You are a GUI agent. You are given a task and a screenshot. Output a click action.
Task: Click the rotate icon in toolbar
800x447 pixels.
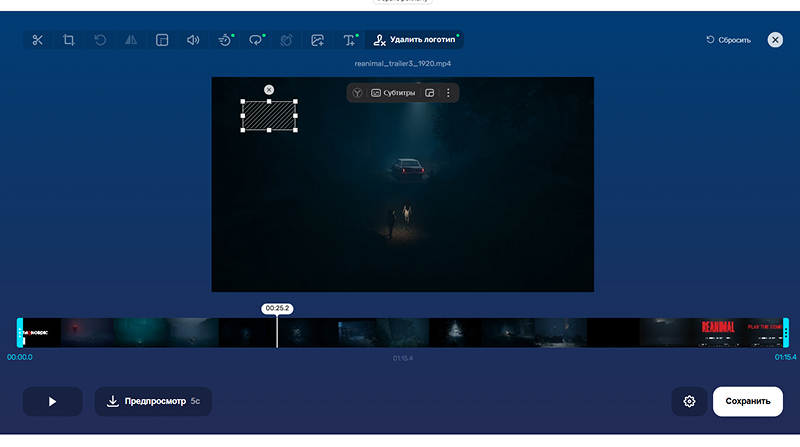(100, 40)
